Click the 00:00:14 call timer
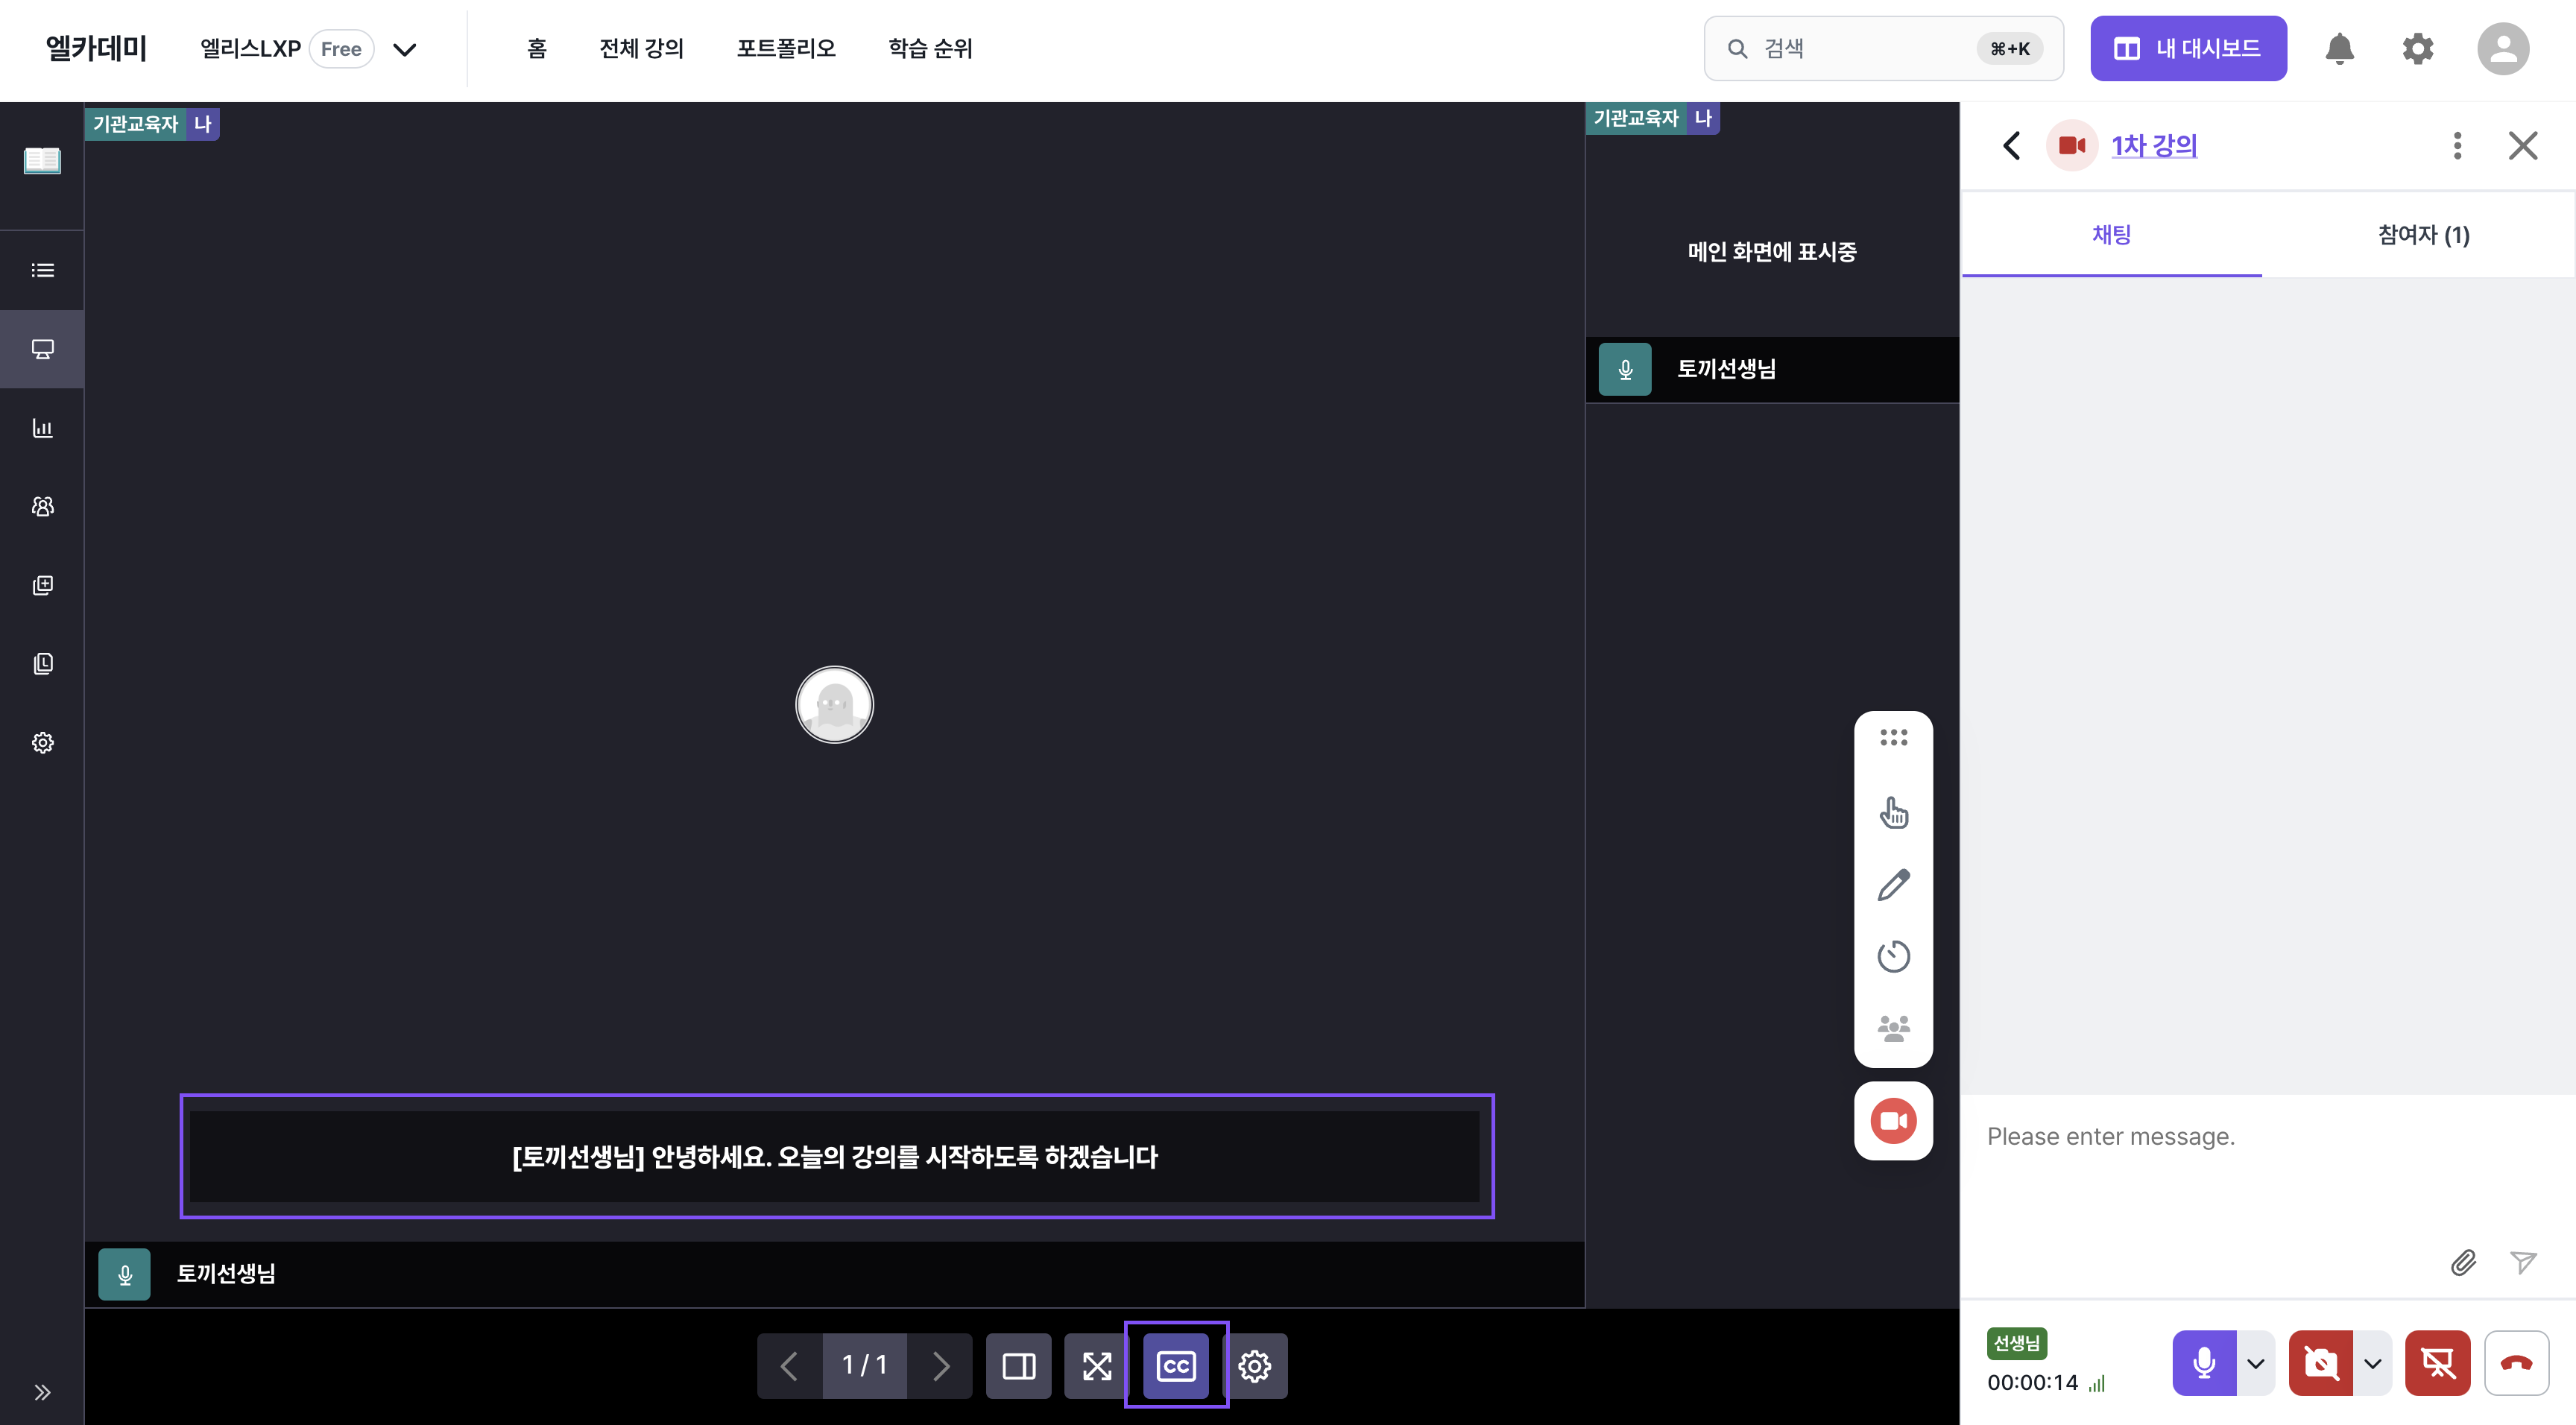The width and height of the screenshot is (2576, 1425). click(2032, 1383)
